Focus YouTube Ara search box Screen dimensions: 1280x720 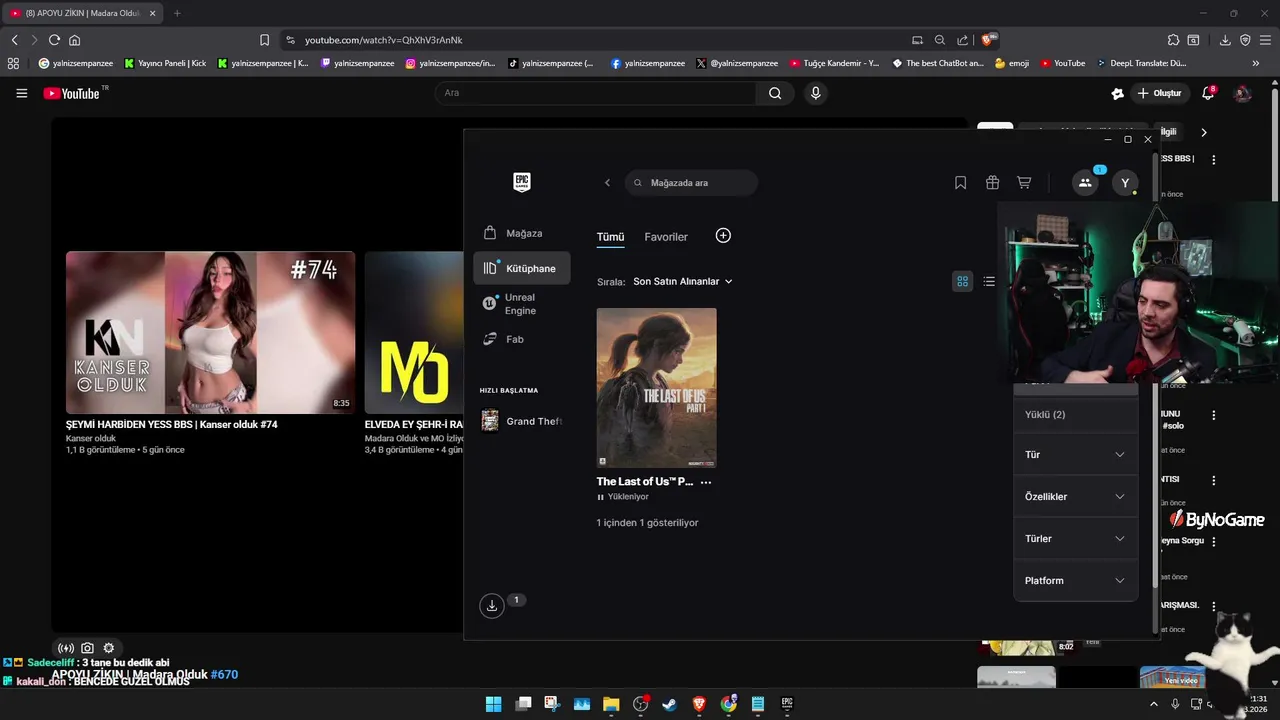(596, 93)
